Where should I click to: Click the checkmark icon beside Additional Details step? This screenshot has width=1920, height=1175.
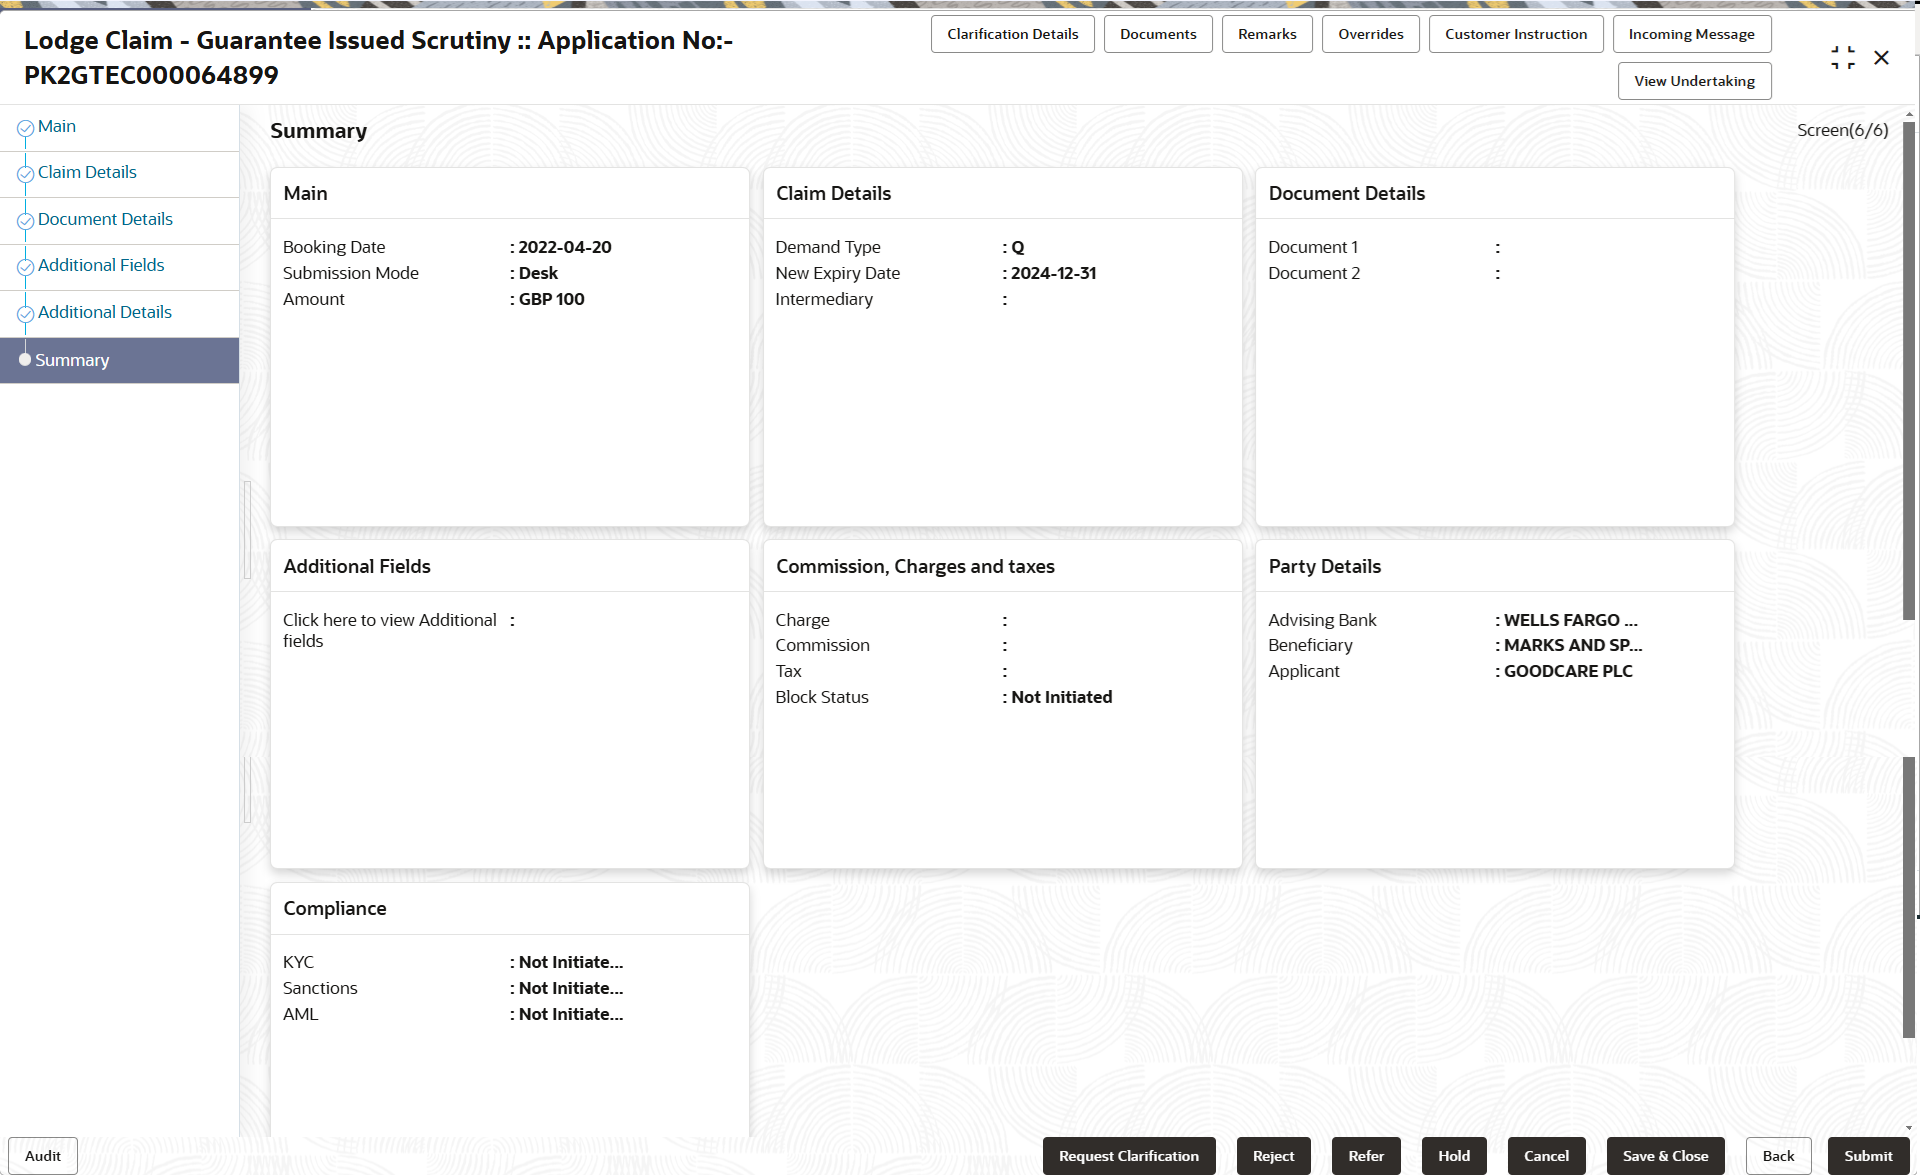[x=25, y=314]
